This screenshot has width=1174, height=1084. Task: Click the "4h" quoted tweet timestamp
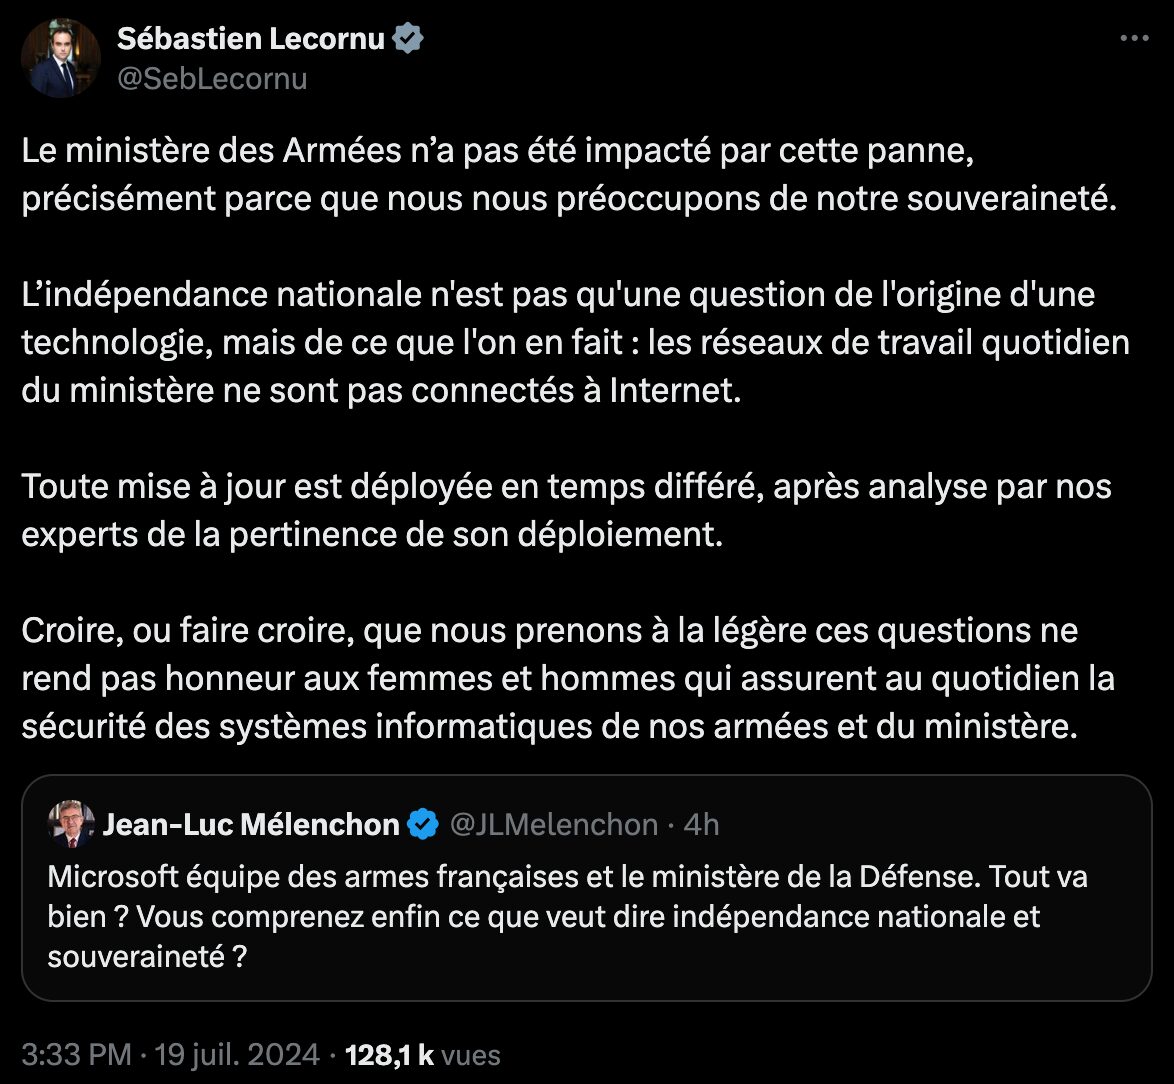tap(703, 824)
